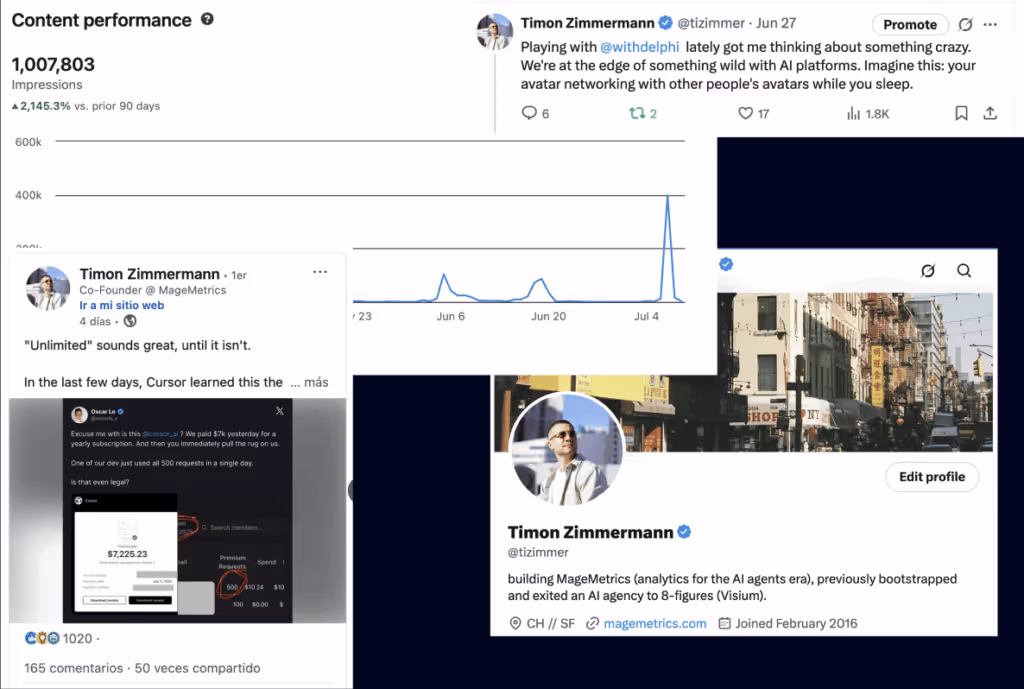Screen dimensions: 1024x689
Task: Click the retweet icon showing 2
Action: (x=637, y=113)
